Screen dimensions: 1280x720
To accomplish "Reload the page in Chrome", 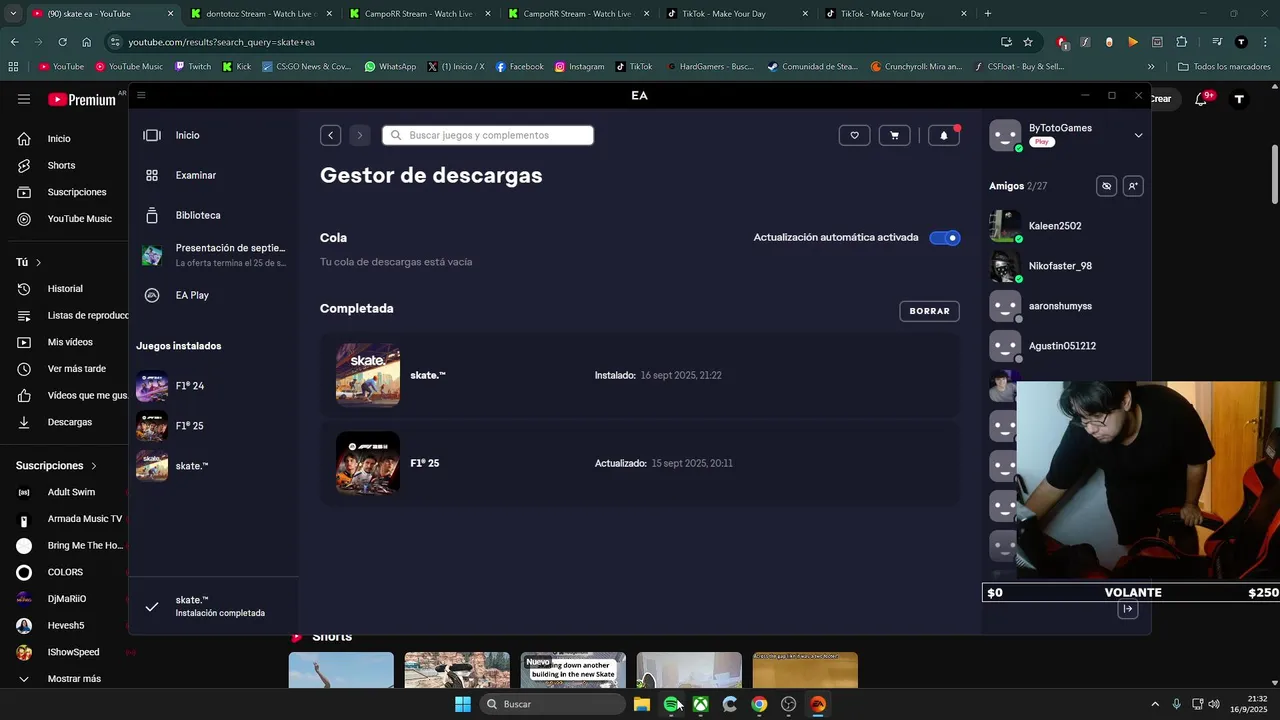I will point(62,42).
